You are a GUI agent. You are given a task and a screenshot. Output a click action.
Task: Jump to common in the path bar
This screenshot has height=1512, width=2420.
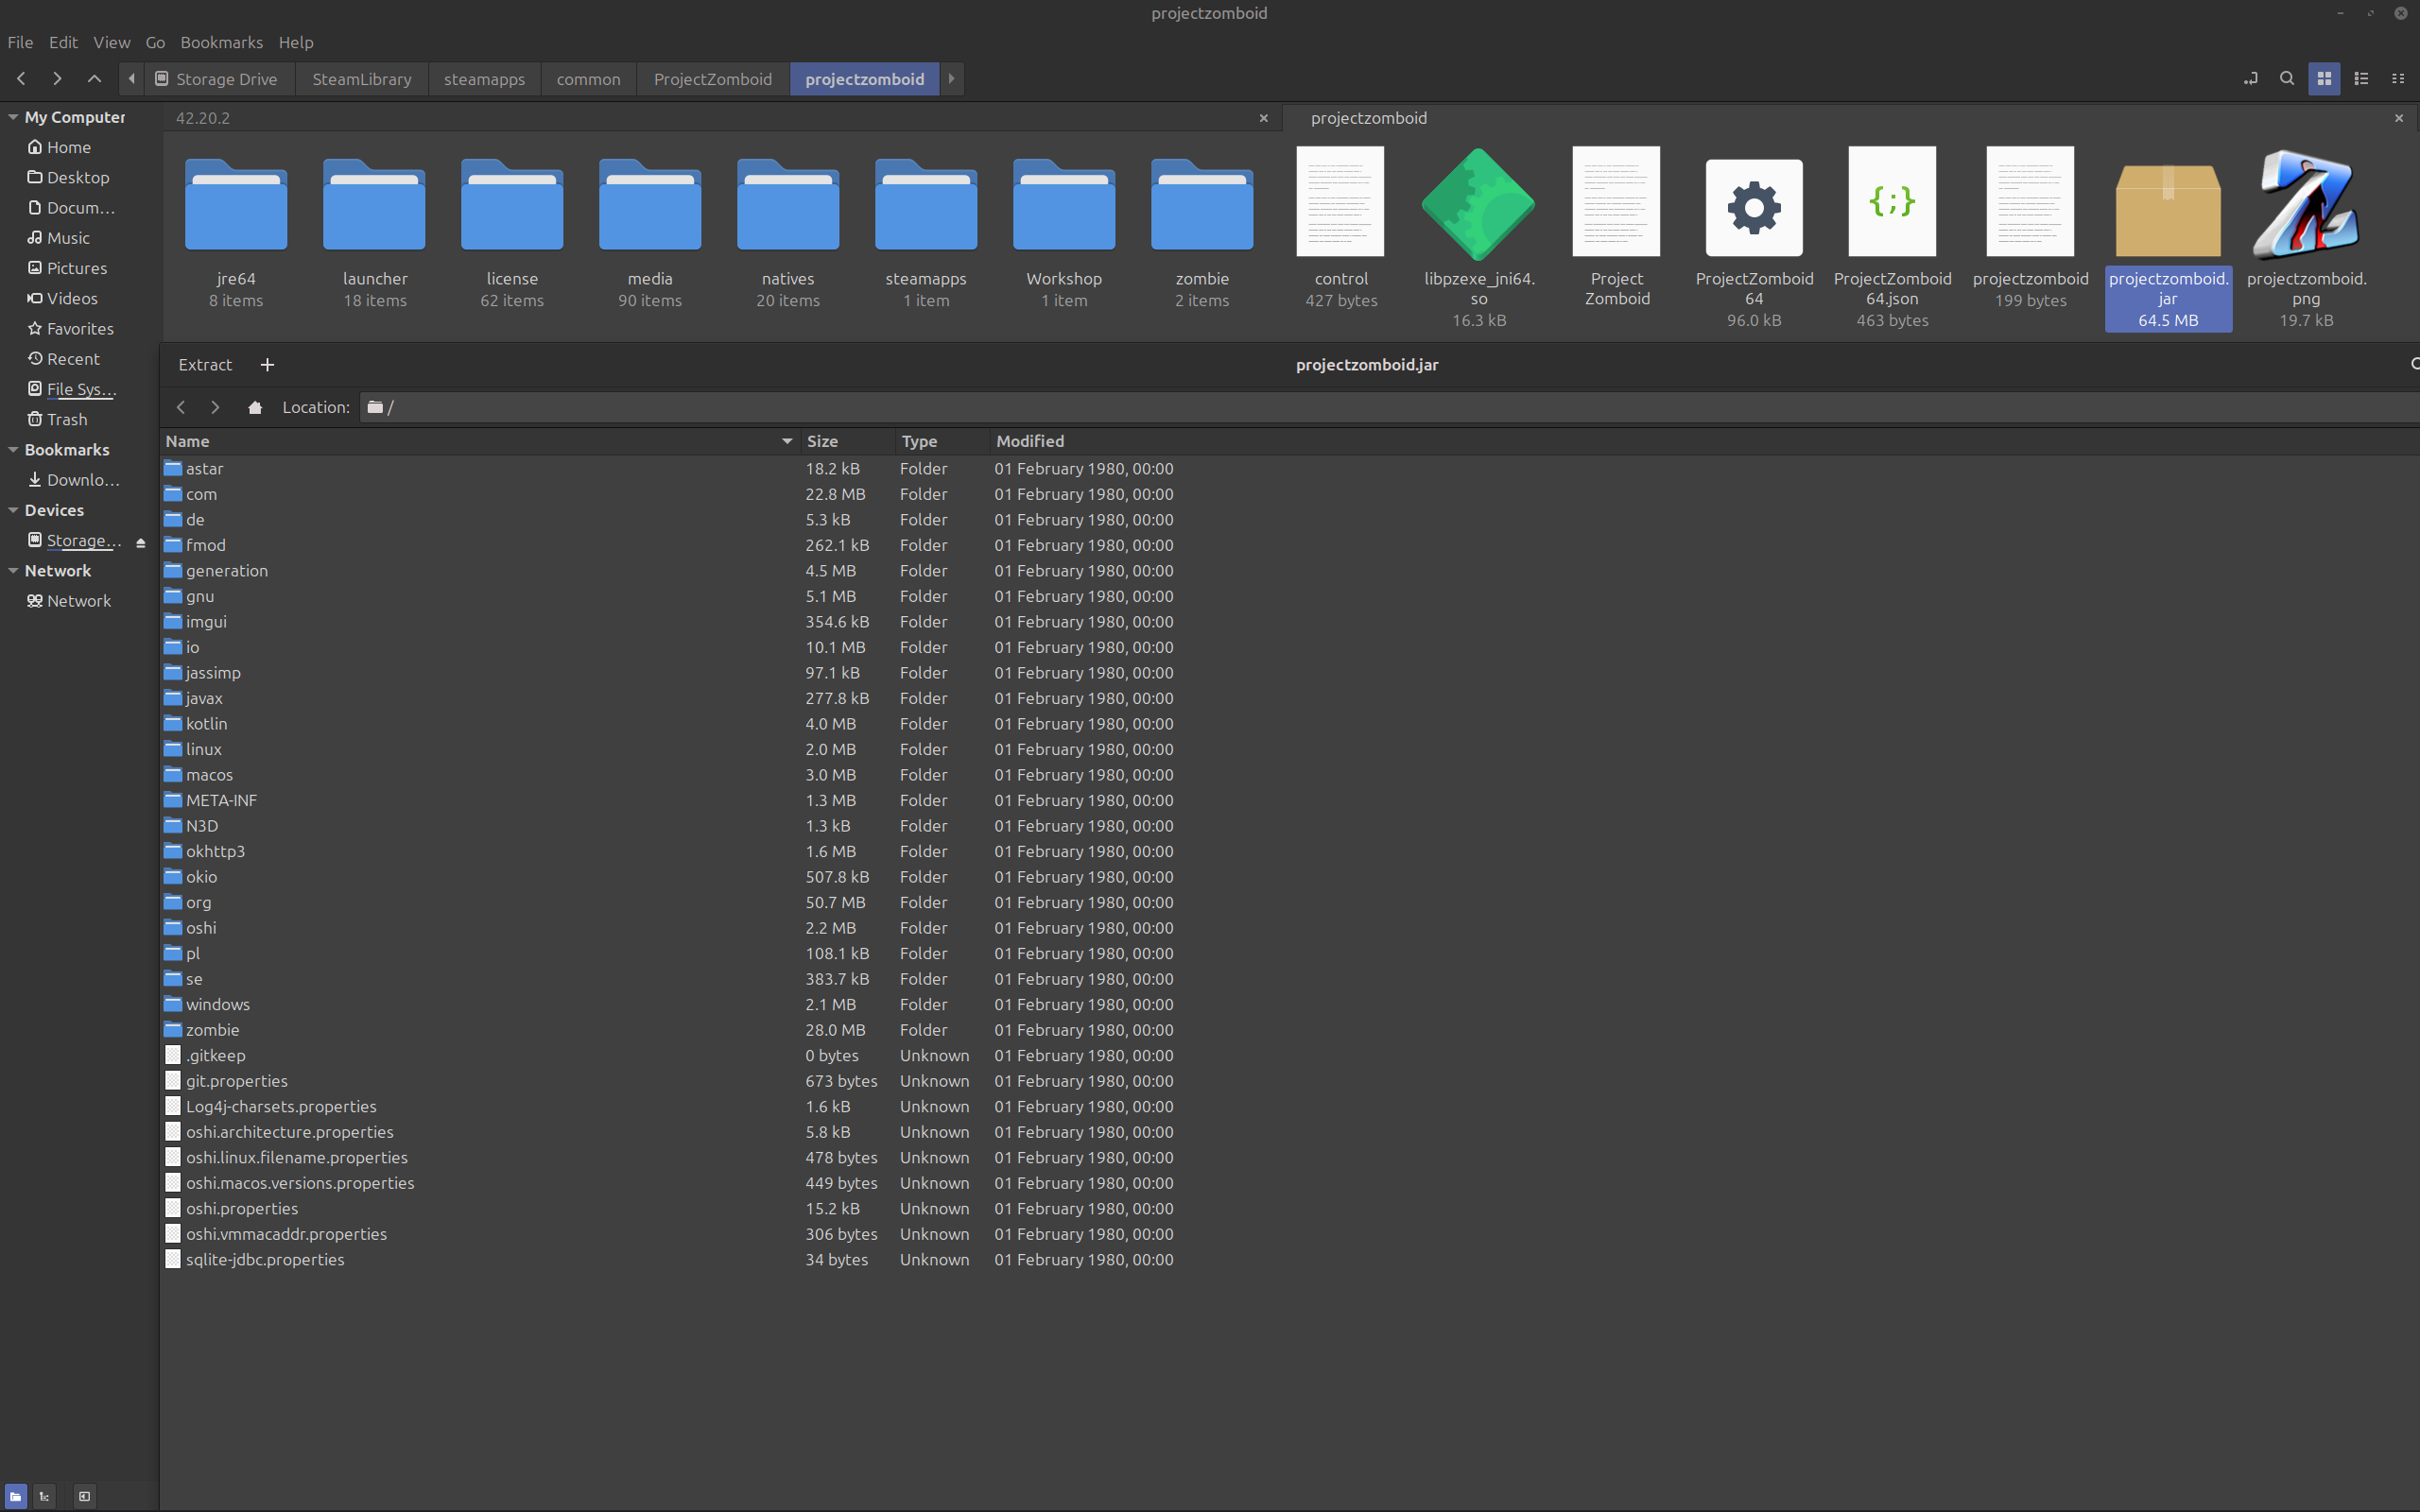[x=589, y=79]
